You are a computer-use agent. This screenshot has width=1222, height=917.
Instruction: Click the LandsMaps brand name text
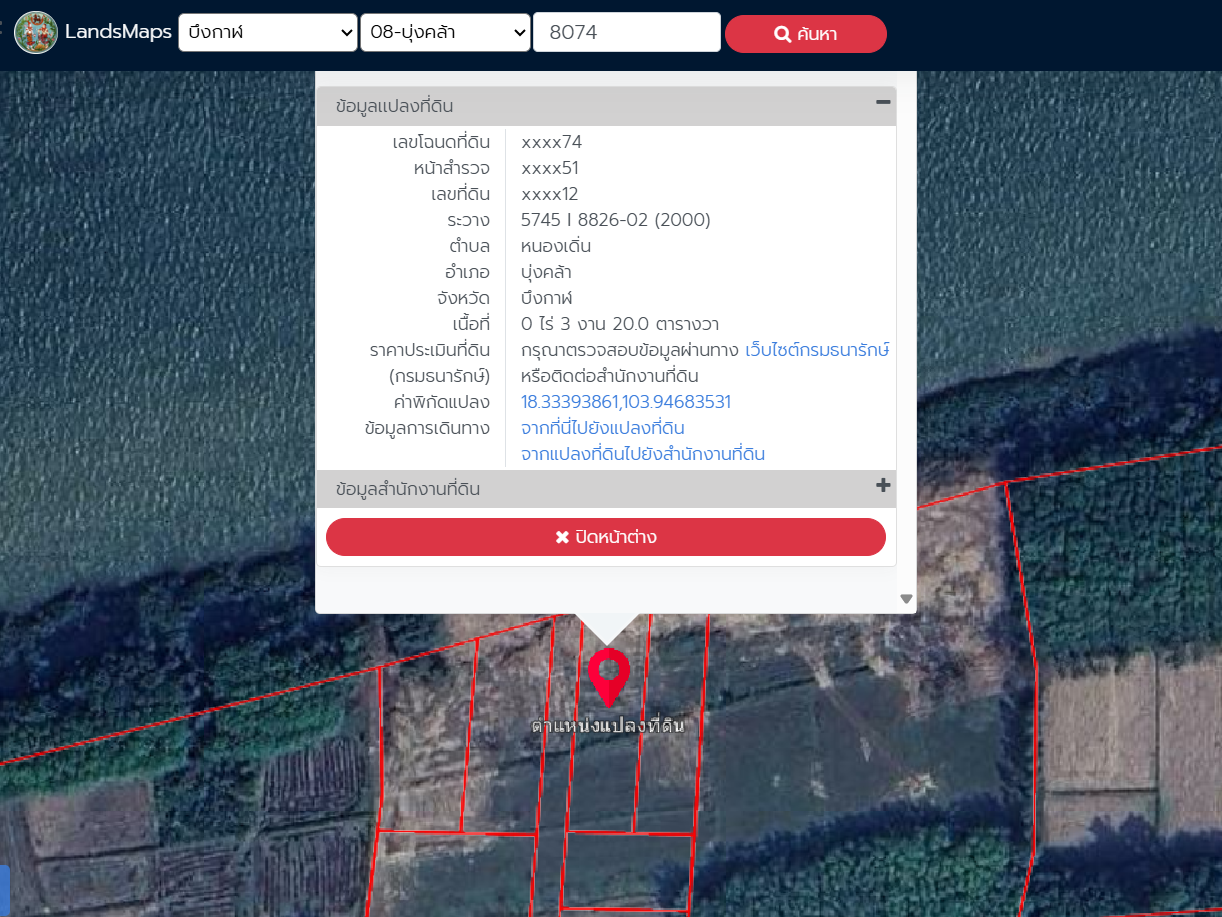(118, 33)
